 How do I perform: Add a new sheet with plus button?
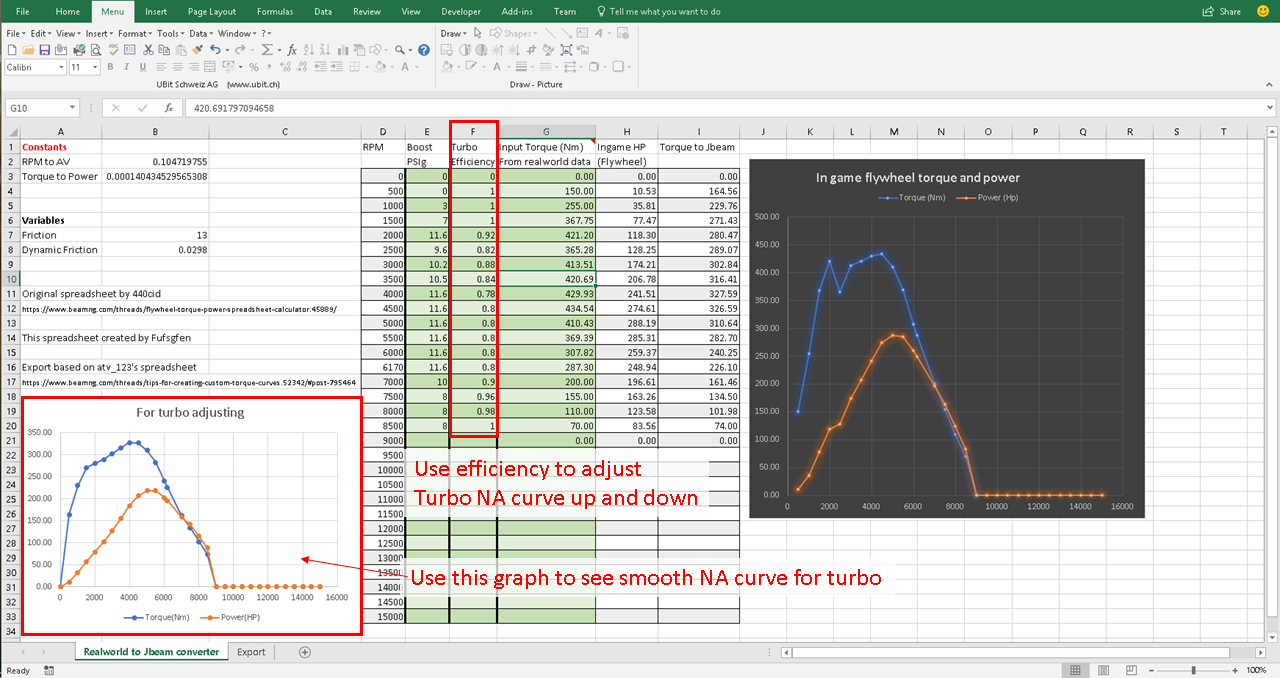coord(305,652)
